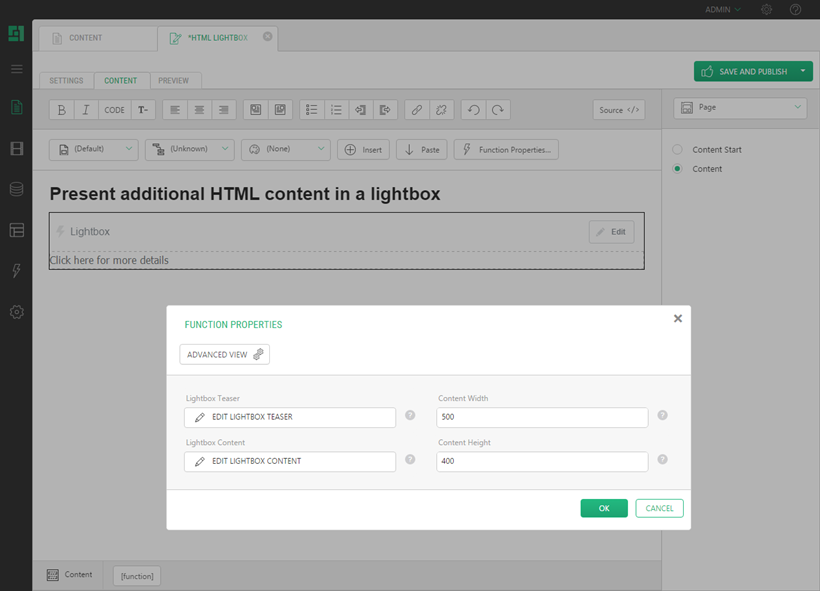Select the numbered list icon
Viewport: 820px width, 591px height.
(336, 110)
